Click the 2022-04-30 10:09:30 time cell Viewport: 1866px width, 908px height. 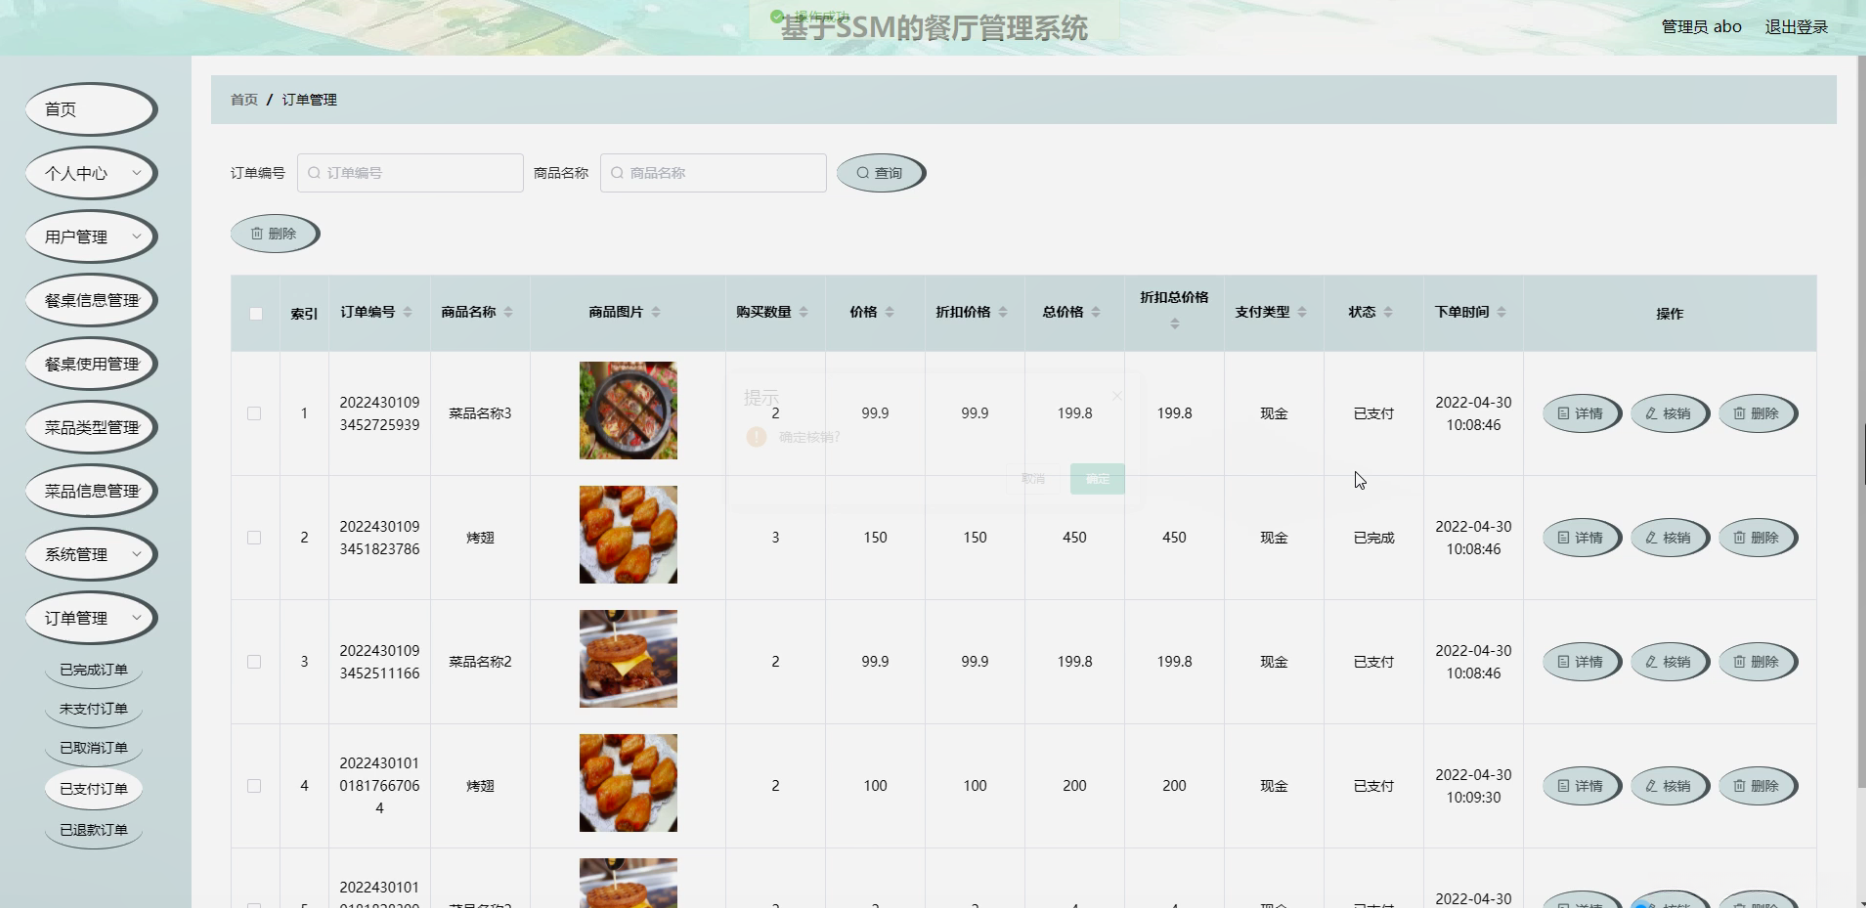(x=1473, y=786)
